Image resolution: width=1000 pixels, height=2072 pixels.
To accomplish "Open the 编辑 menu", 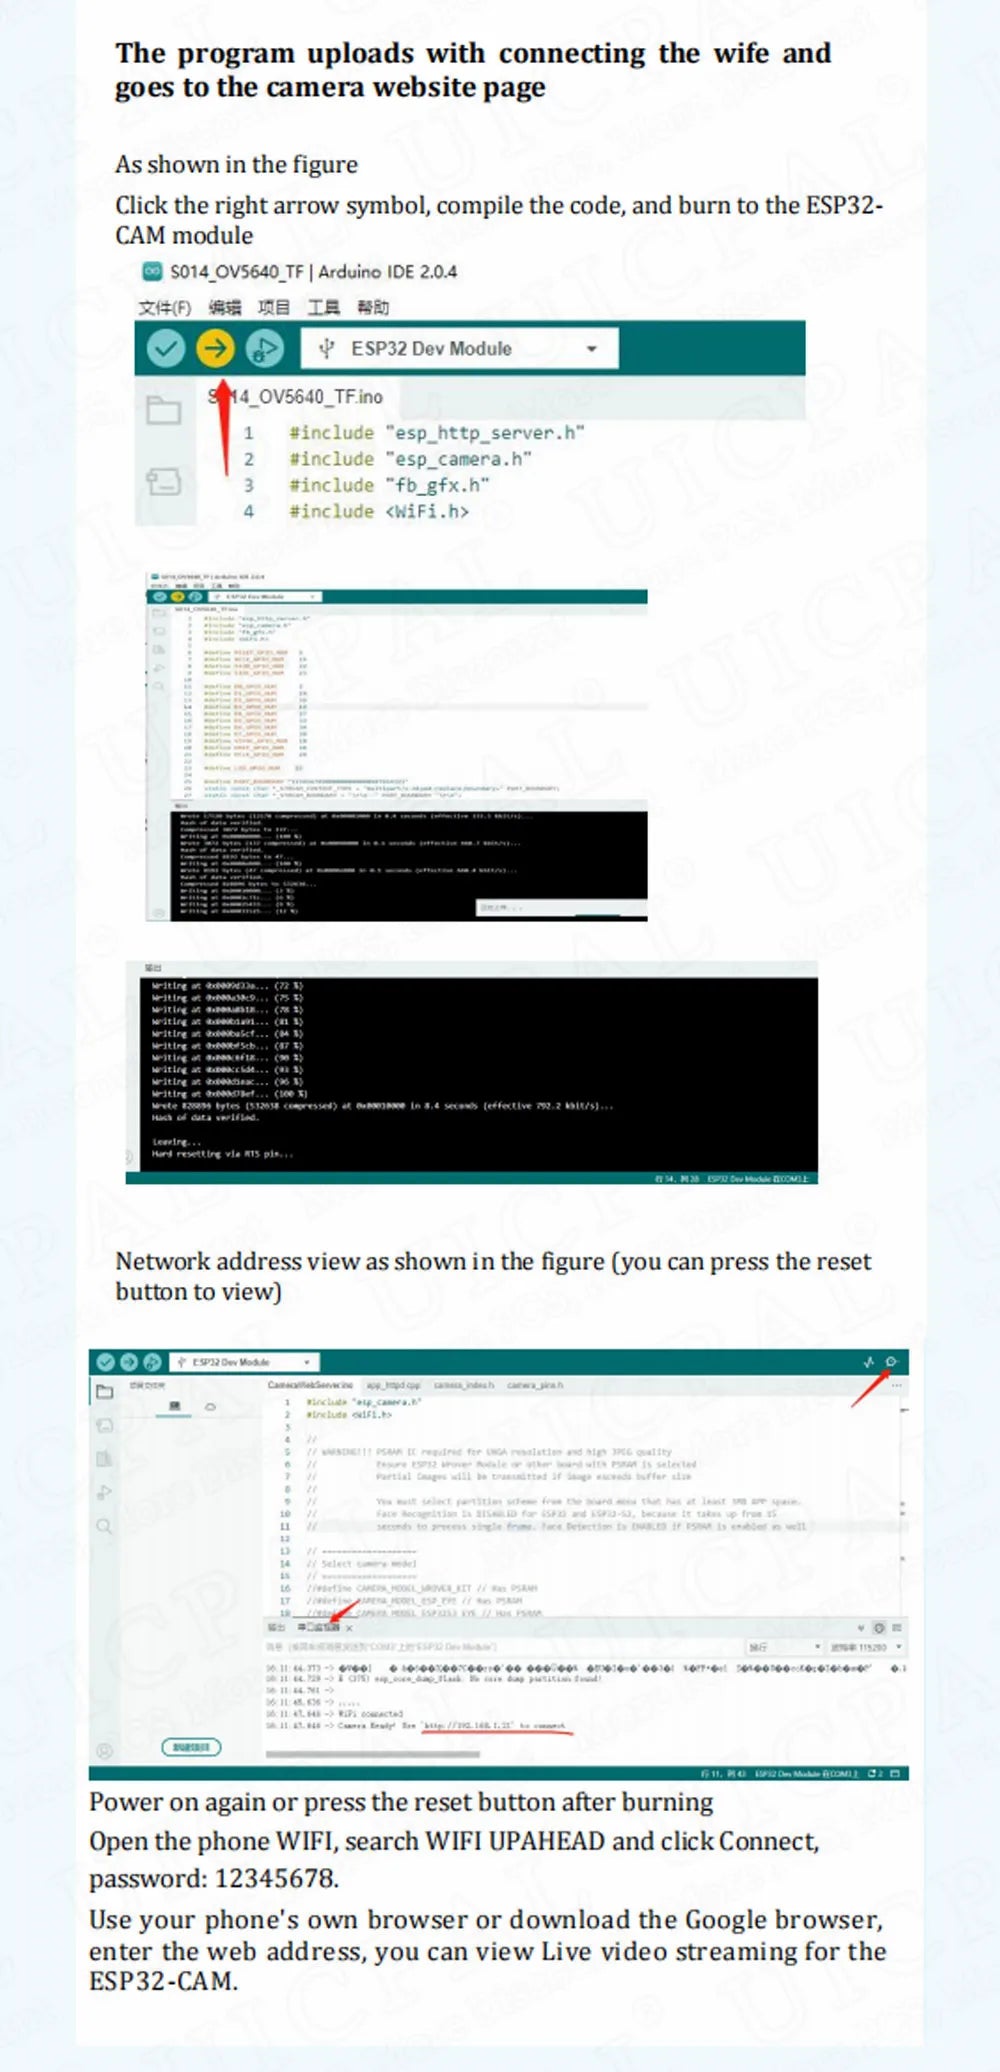I will coord(224,307).
